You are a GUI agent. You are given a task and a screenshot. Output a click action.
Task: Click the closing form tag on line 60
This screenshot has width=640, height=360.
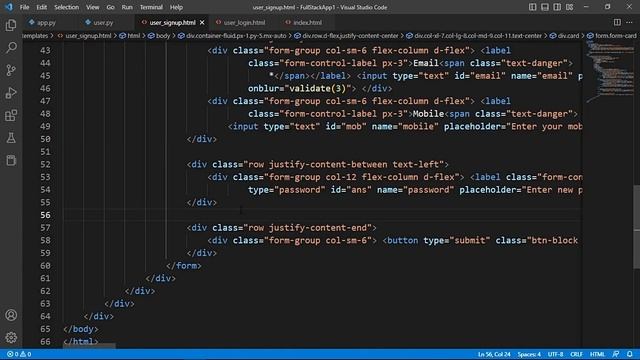pyautogui.click(x=184, y=266)
